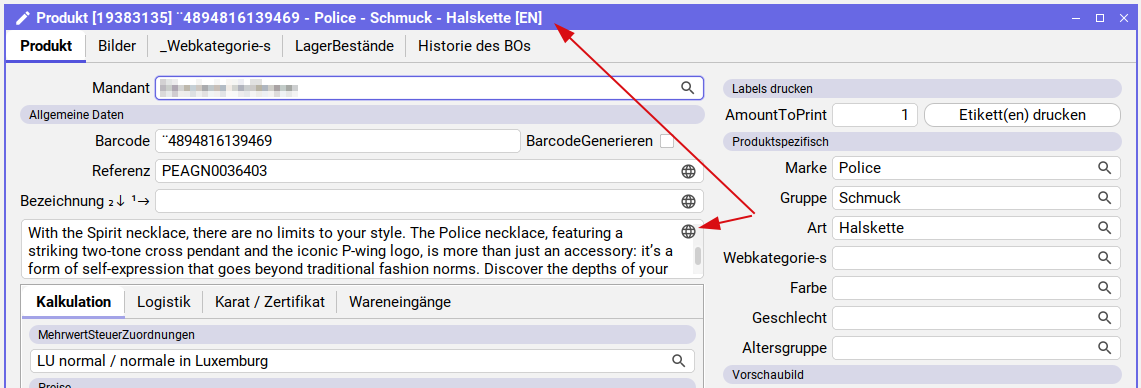Click into the Barcode input field
1141x388 pixels.
(x=337, y=141)
